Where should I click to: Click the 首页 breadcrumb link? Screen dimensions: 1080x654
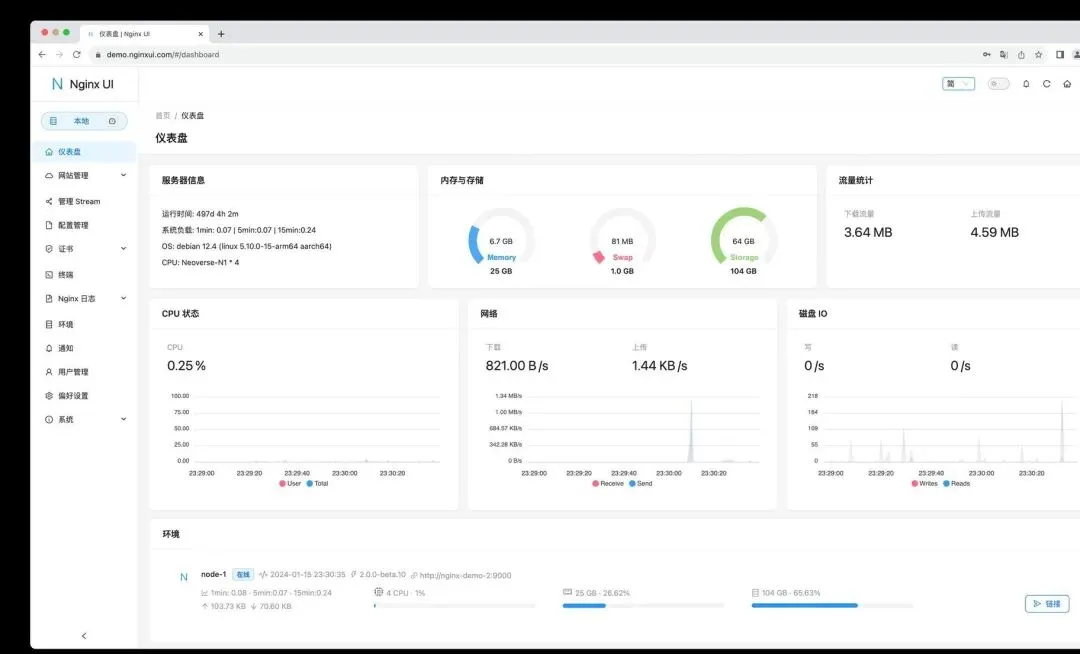(163, 116)
